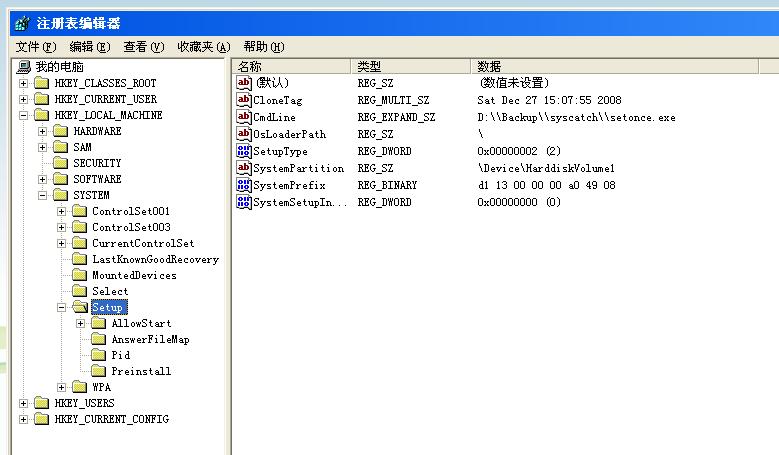Select the AnswerFileMap key
This screenshot has width=779, height=455.
point(151,339)
